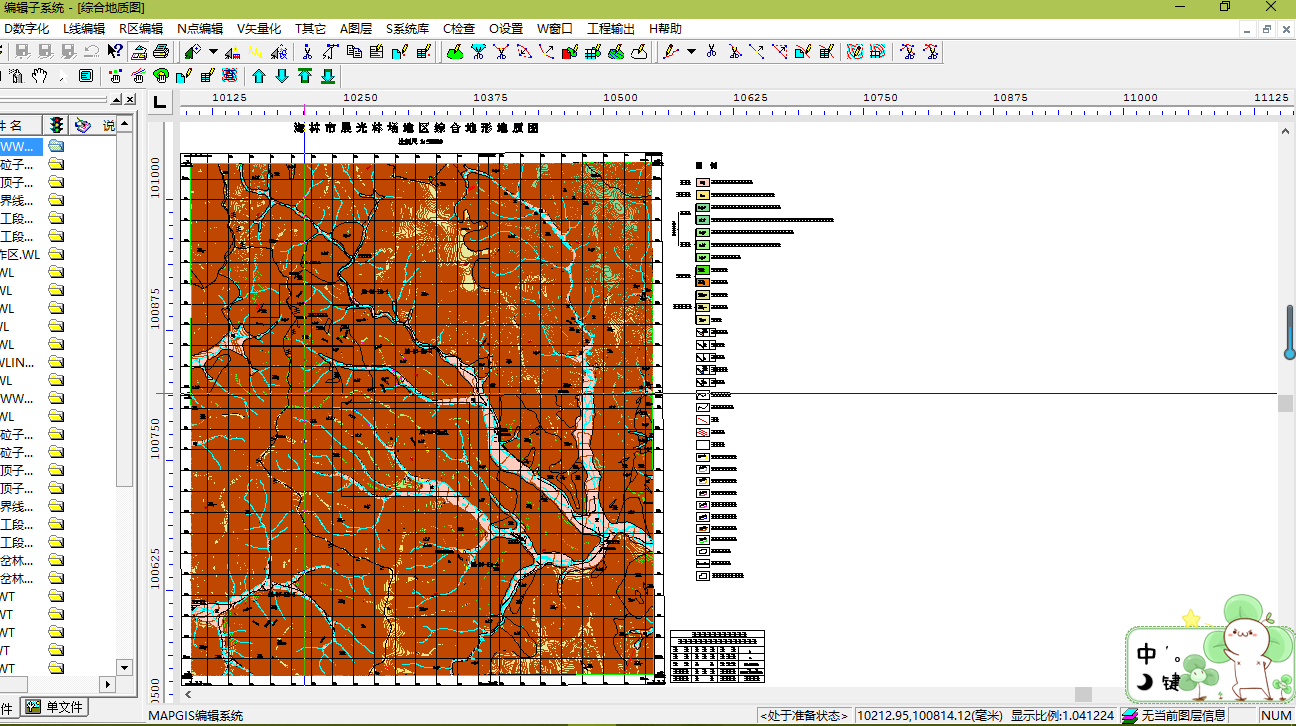Select the input point tool icon
Image resolution: width=1296 pixels, height=726 pixels.
click(192, 51)
